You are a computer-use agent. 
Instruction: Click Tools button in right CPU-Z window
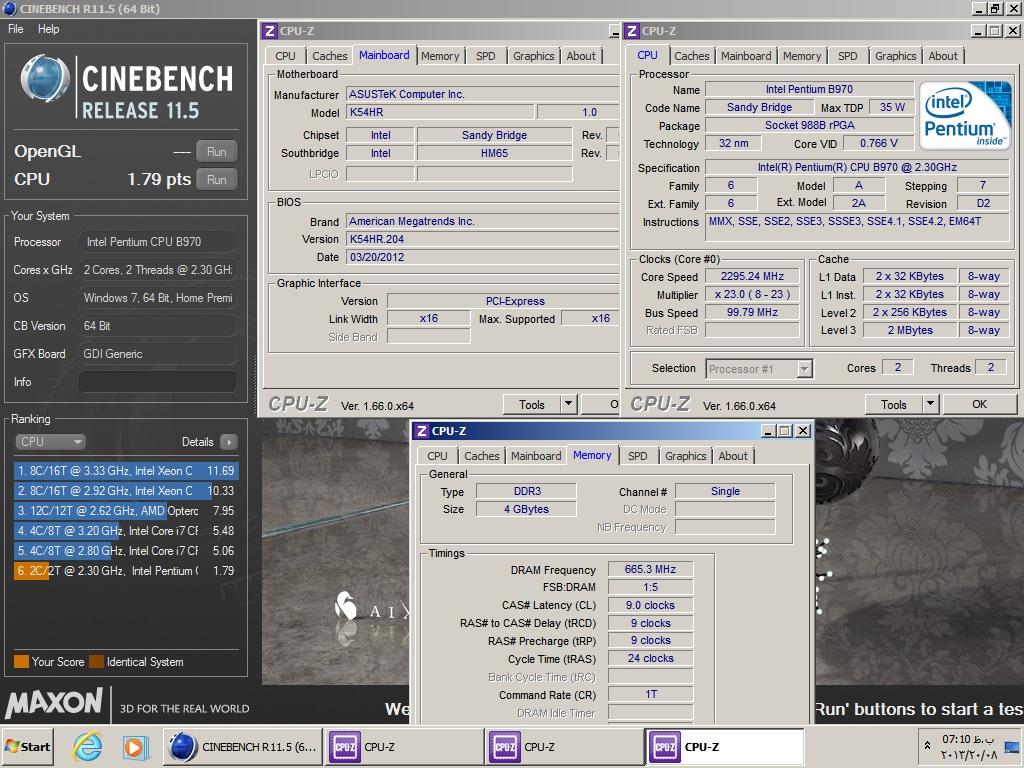893,404
